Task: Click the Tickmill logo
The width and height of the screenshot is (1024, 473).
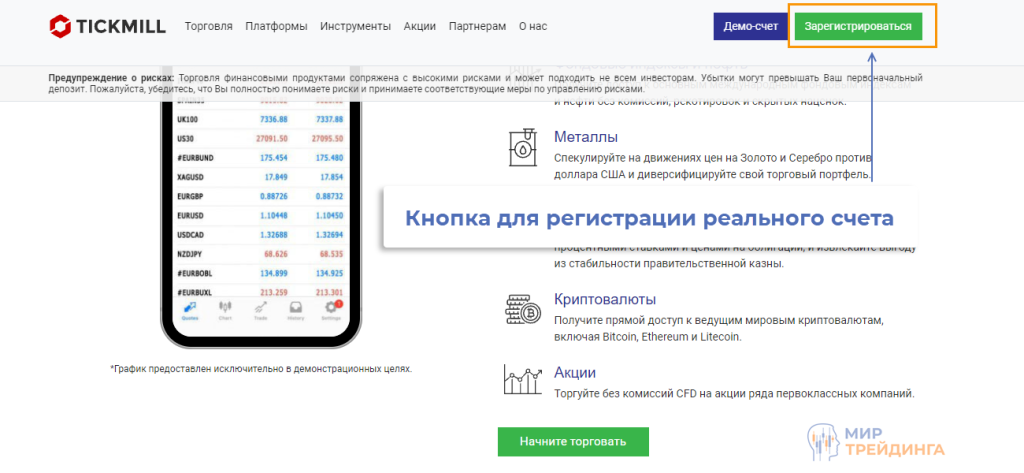Action: [107, 26]
